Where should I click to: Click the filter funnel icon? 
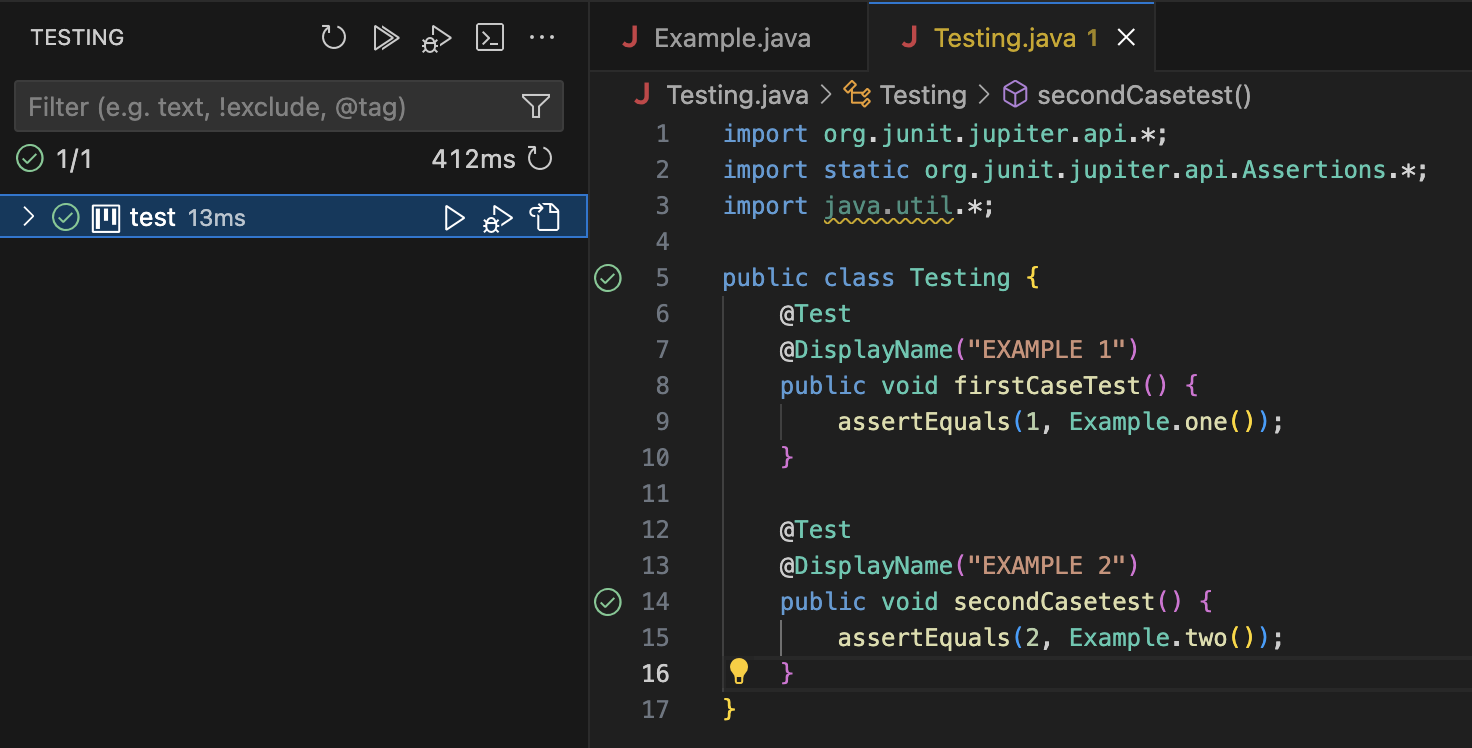tap(536, 107)
